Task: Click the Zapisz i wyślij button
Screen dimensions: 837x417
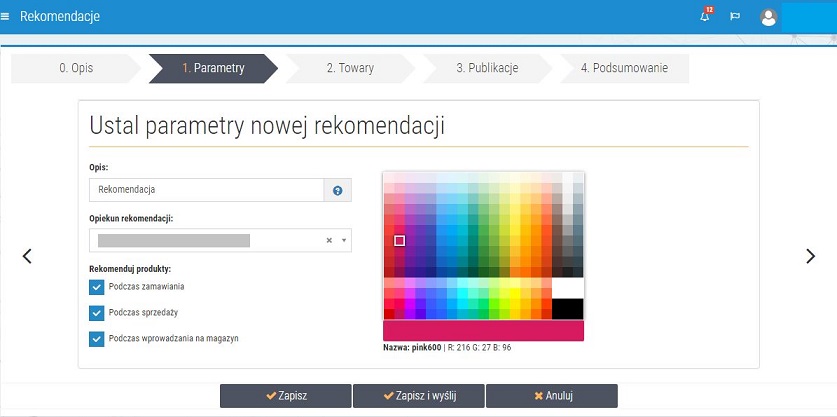Action: (418, 396)
